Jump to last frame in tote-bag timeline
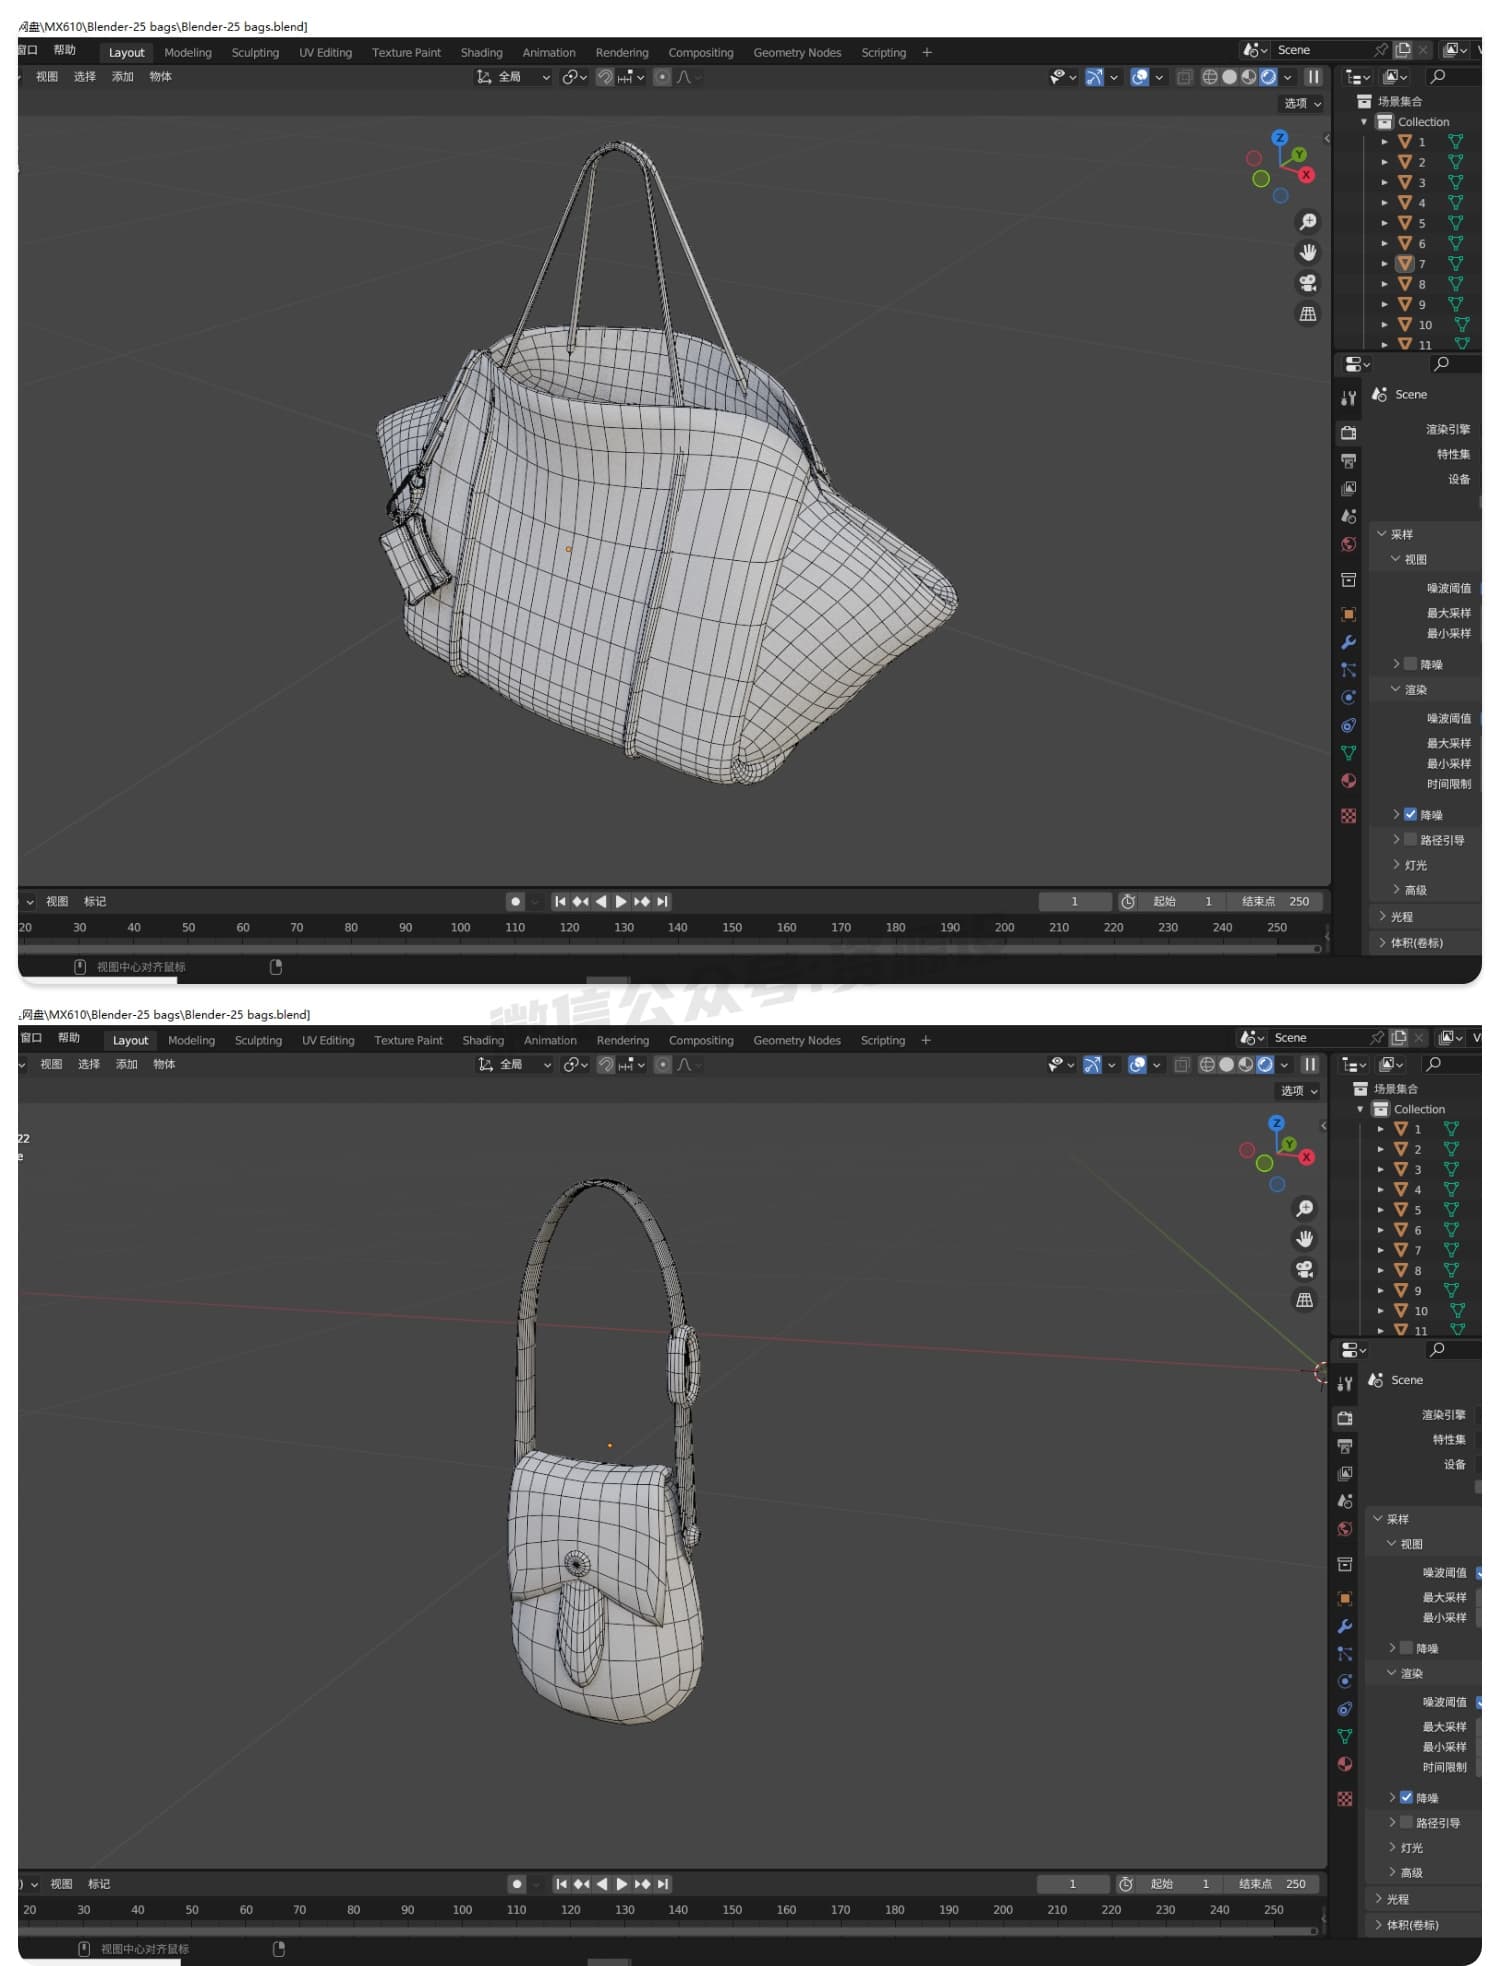Screen dimensions: 1500x1966 (x=662, y=901)
